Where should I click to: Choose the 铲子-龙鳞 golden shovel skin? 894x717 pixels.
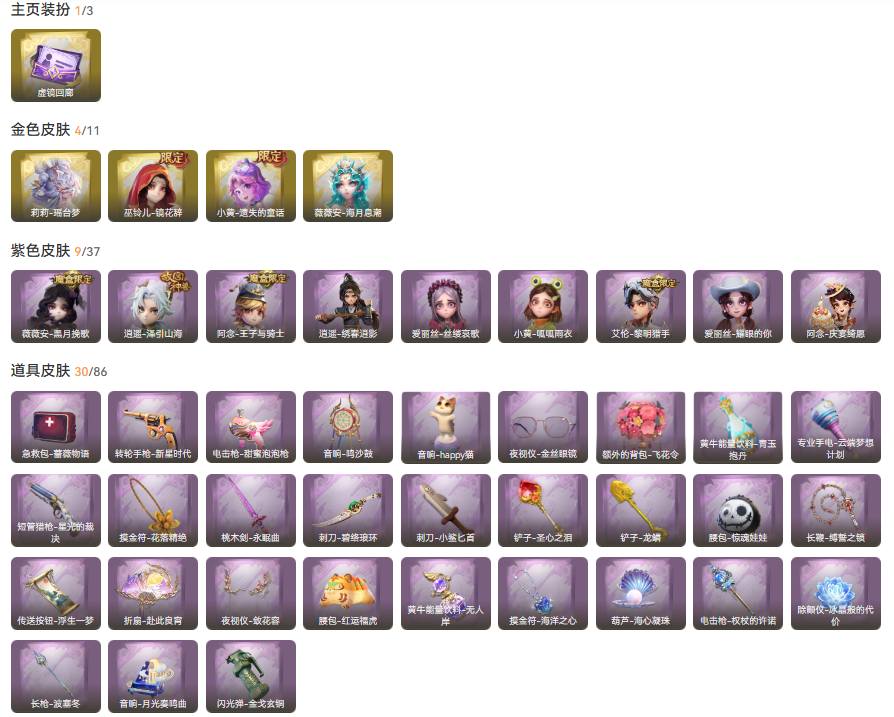(x=641, y=510)
